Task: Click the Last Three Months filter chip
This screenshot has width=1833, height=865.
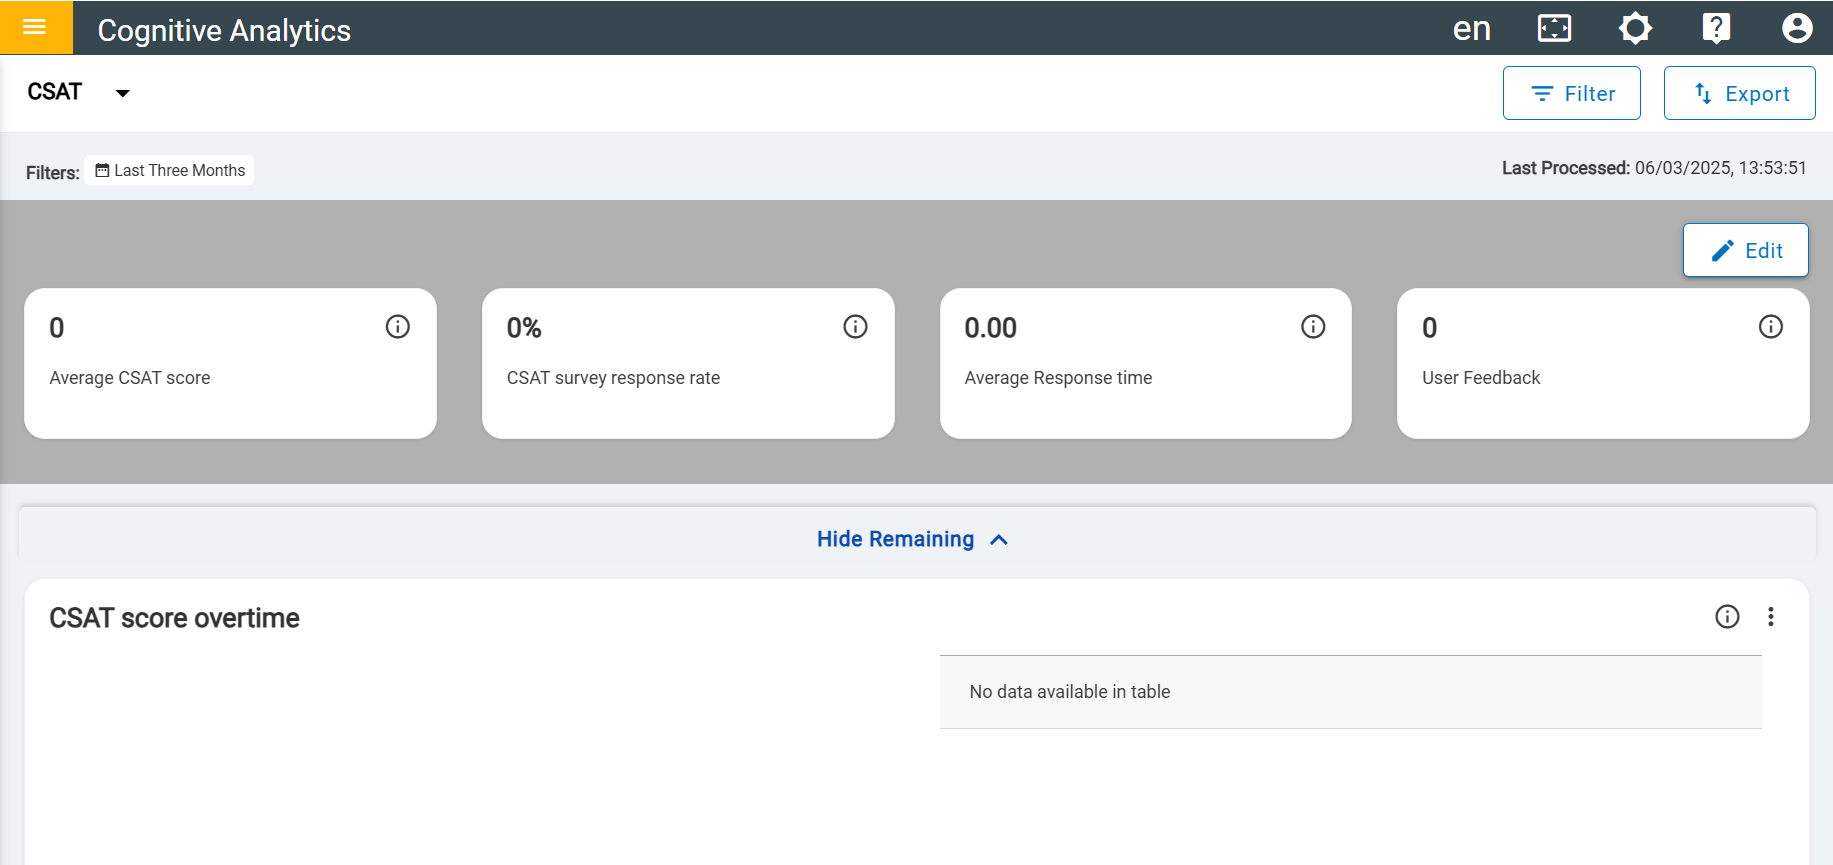Action: coord(169,170)
